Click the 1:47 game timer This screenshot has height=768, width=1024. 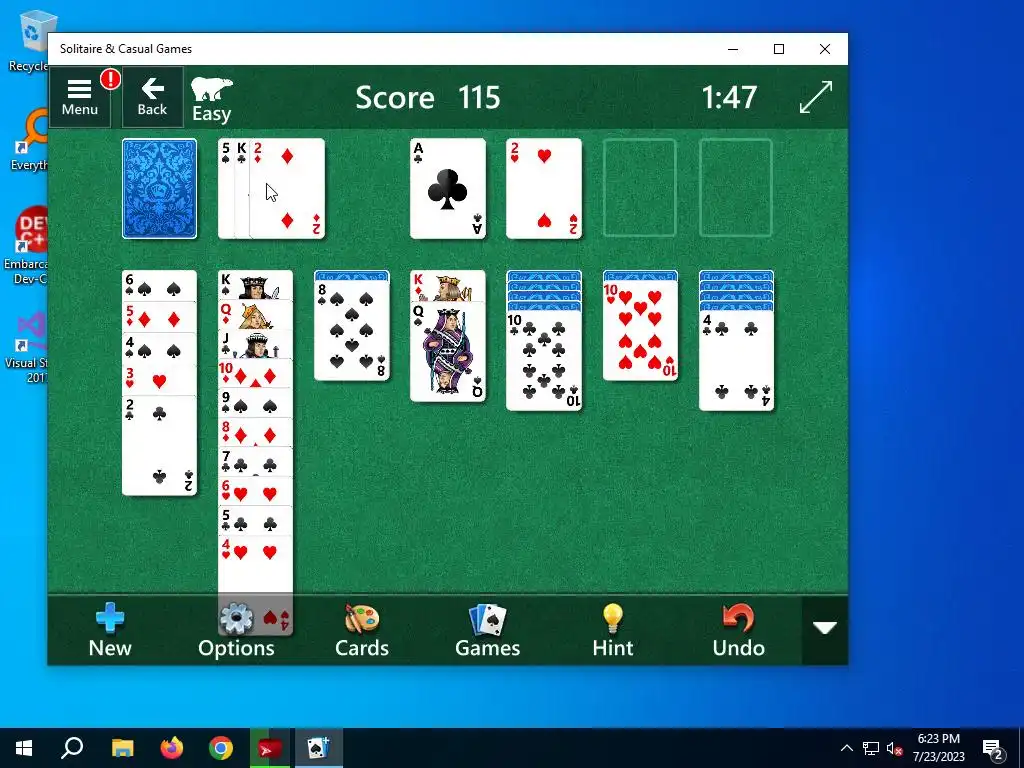click(729, 97)
